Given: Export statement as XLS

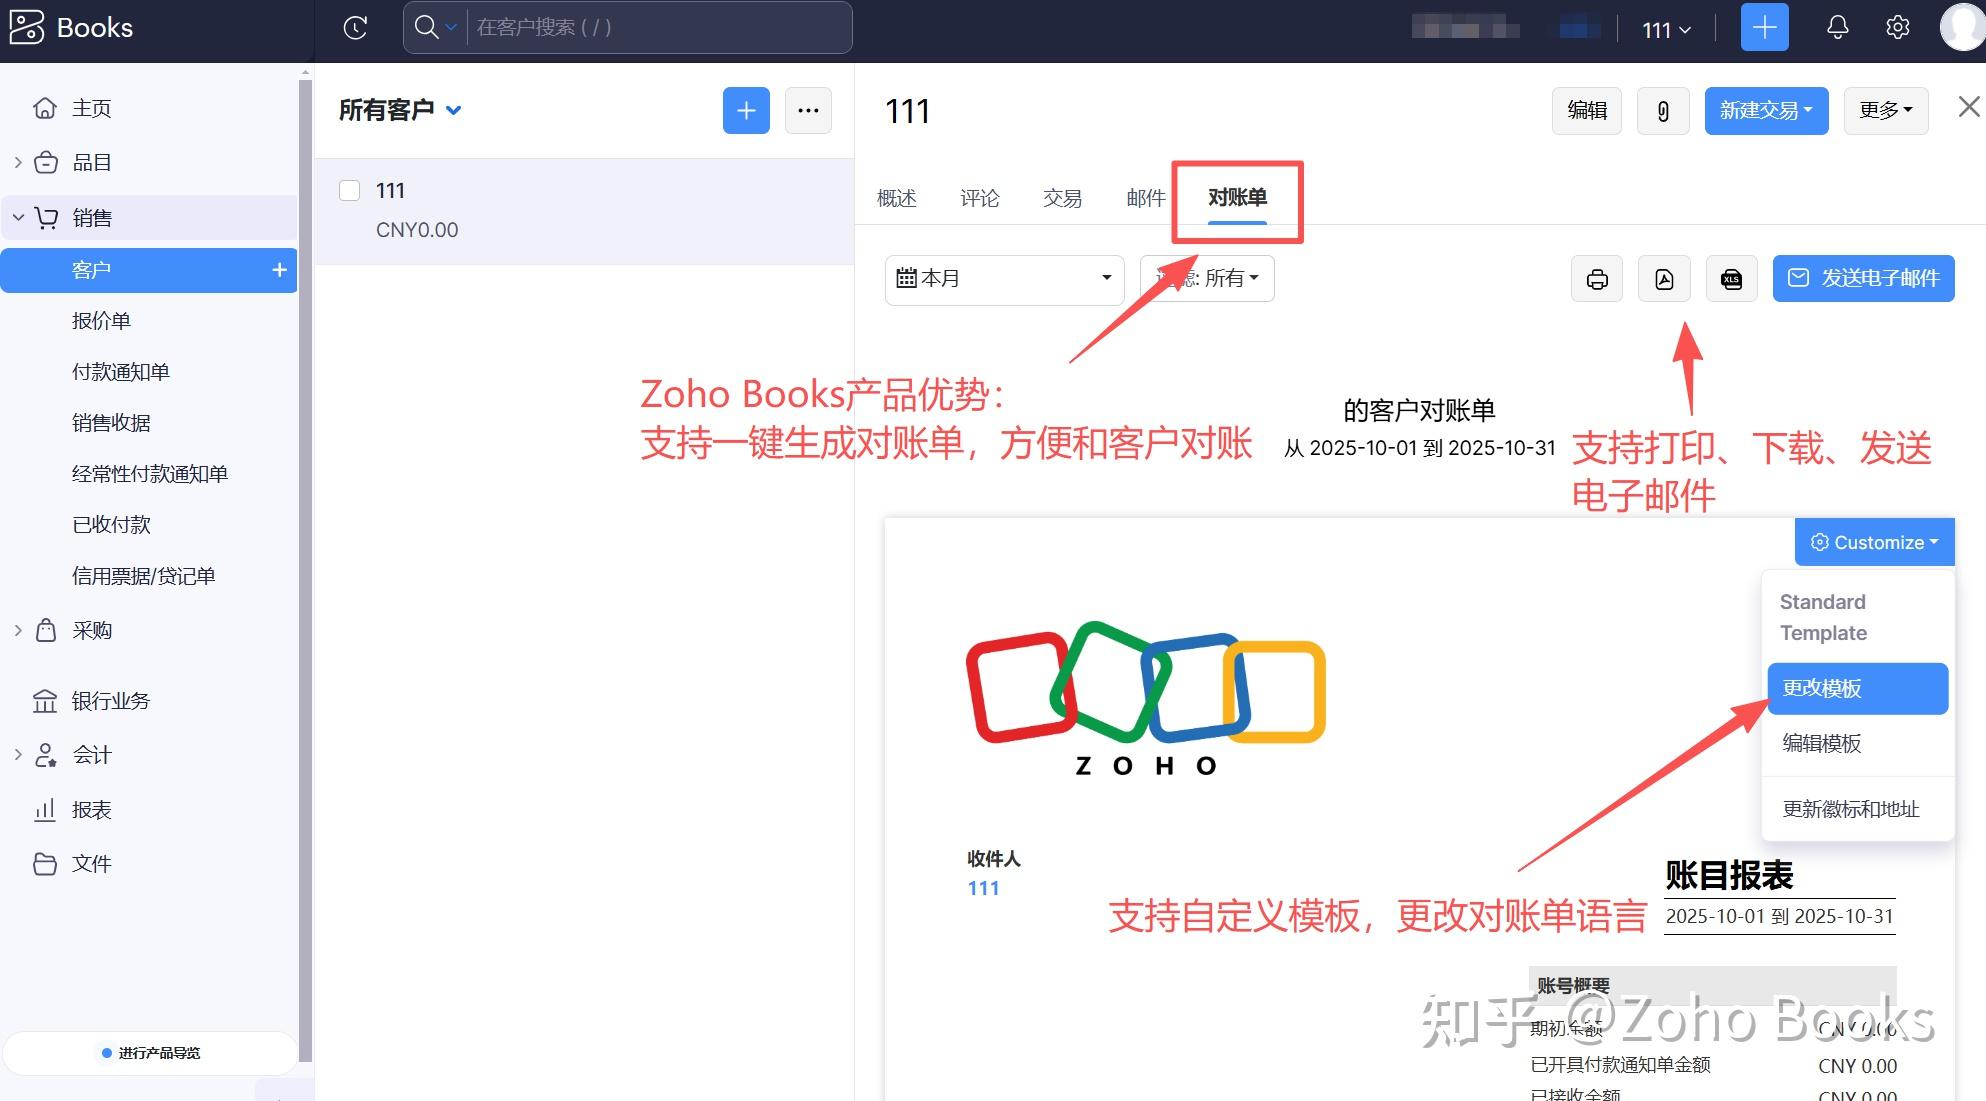Looking at the screenshot, I should click(1731, 278).
